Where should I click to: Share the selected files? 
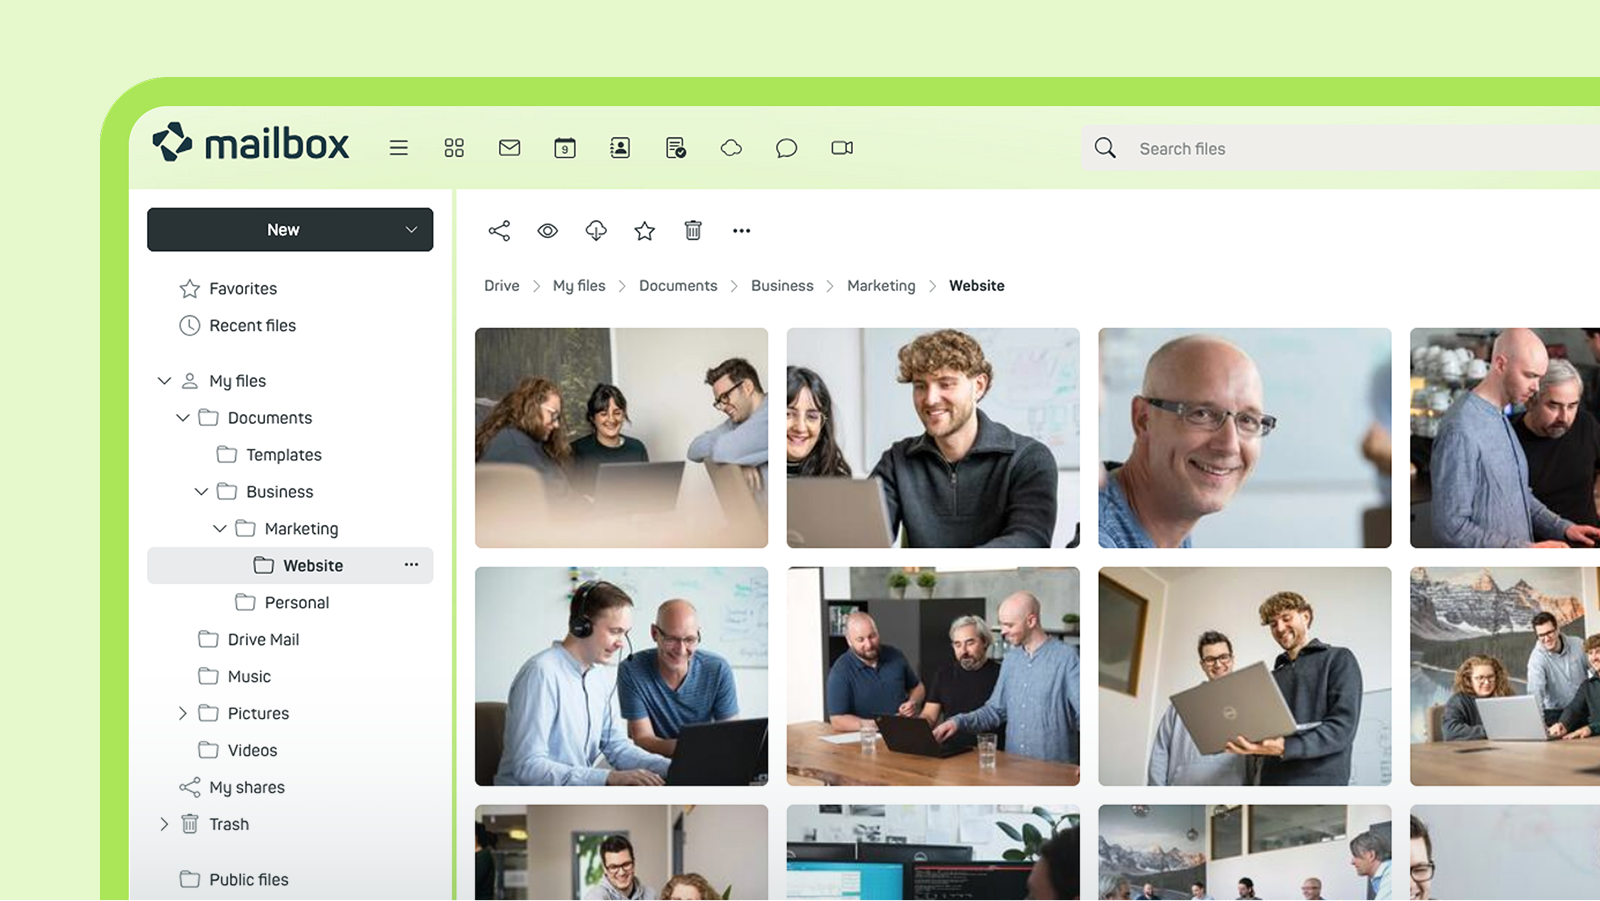pos(499,230)
